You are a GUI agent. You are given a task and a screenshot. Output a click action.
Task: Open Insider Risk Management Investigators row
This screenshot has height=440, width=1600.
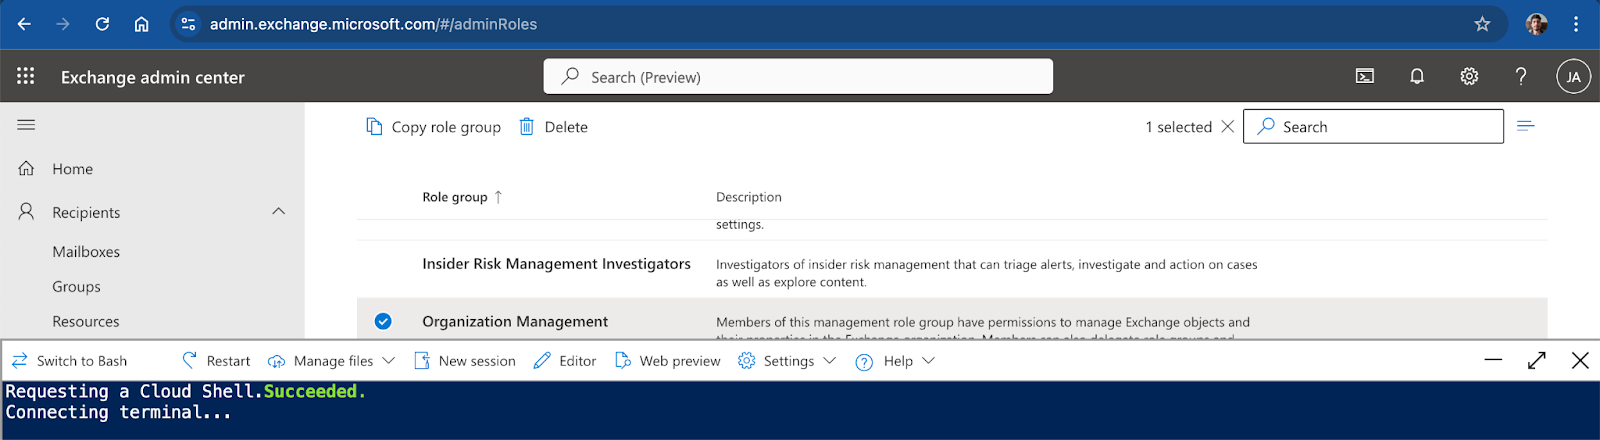pos(556,264)
